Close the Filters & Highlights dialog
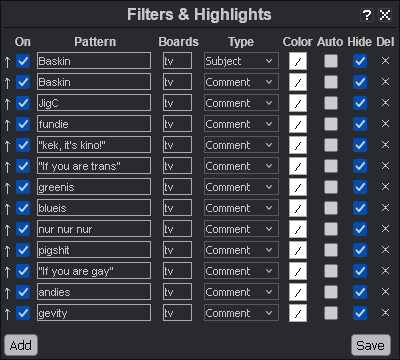This screenshot has height=360, width=400. tap(385, 15)
